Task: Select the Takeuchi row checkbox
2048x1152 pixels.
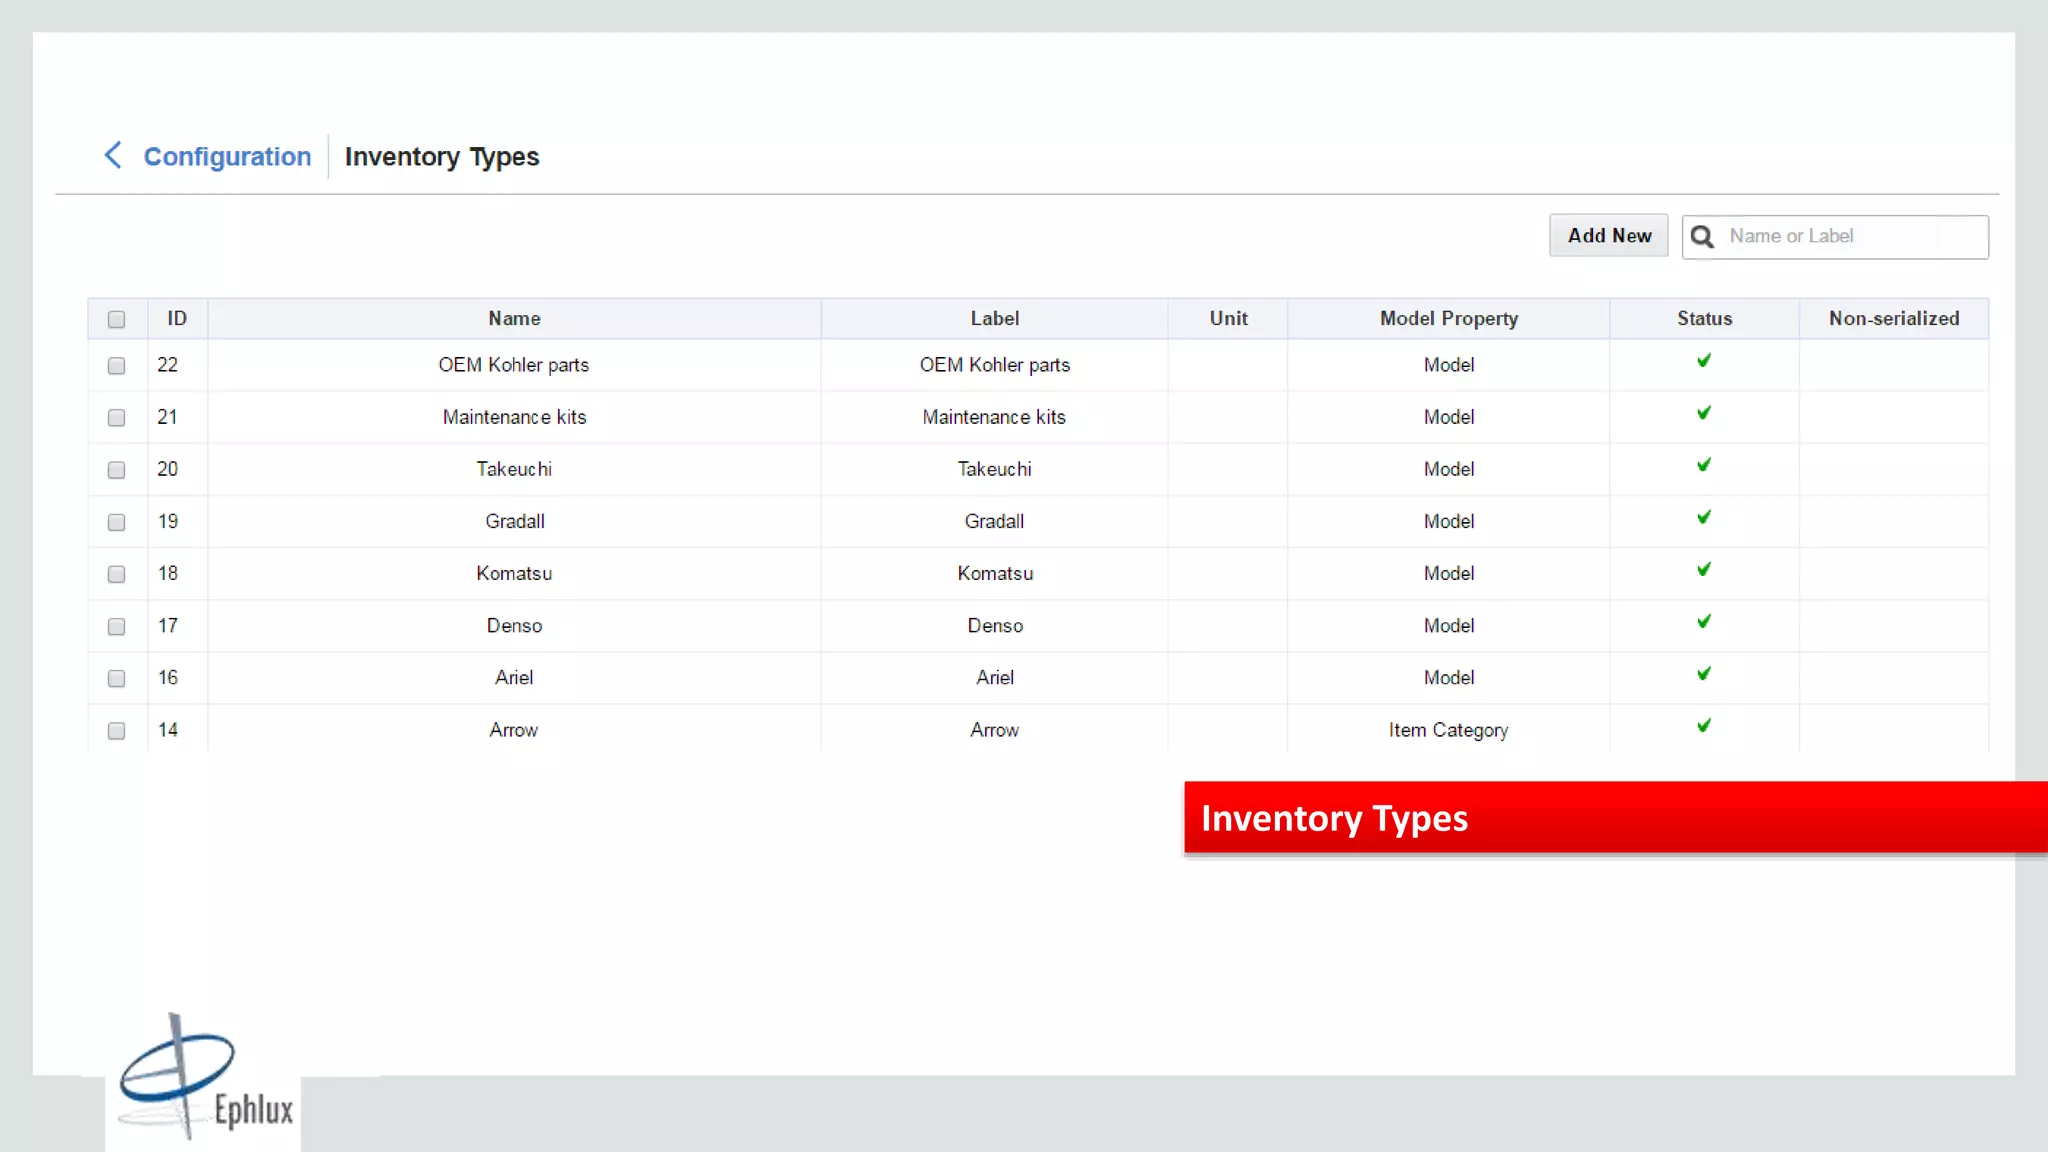Action: click(116, 470)
